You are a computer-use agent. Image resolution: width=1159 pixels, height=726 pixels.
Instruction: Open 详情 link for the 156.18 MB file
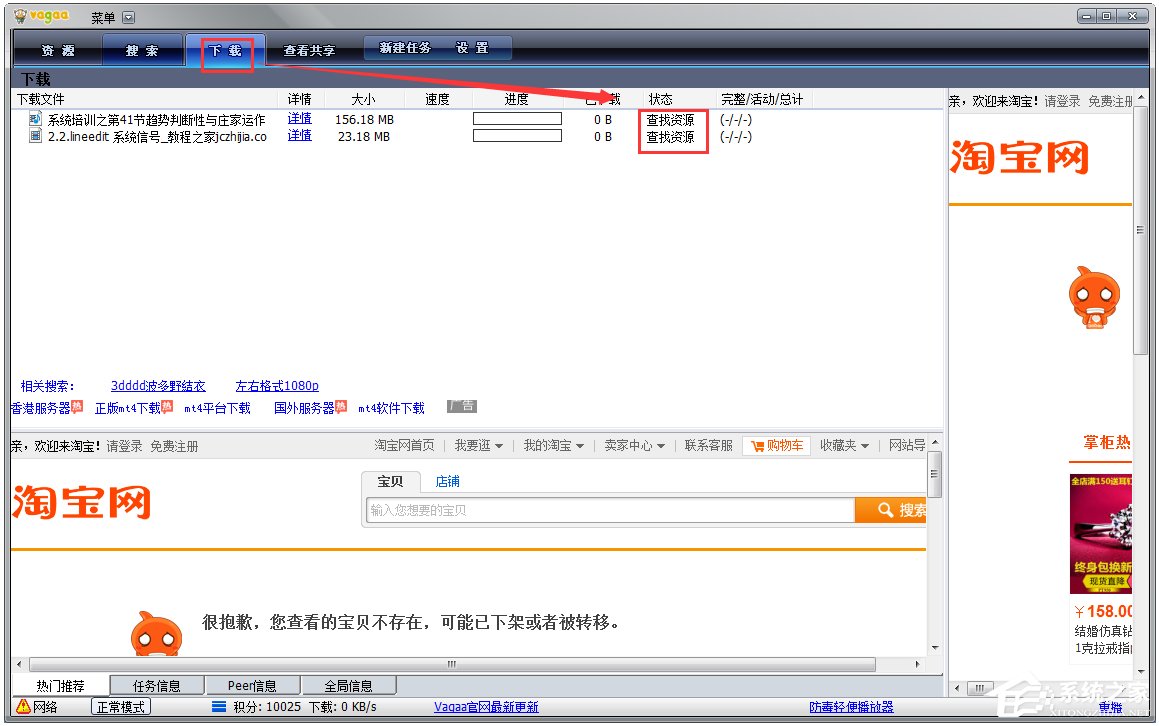tap(299, 119)
